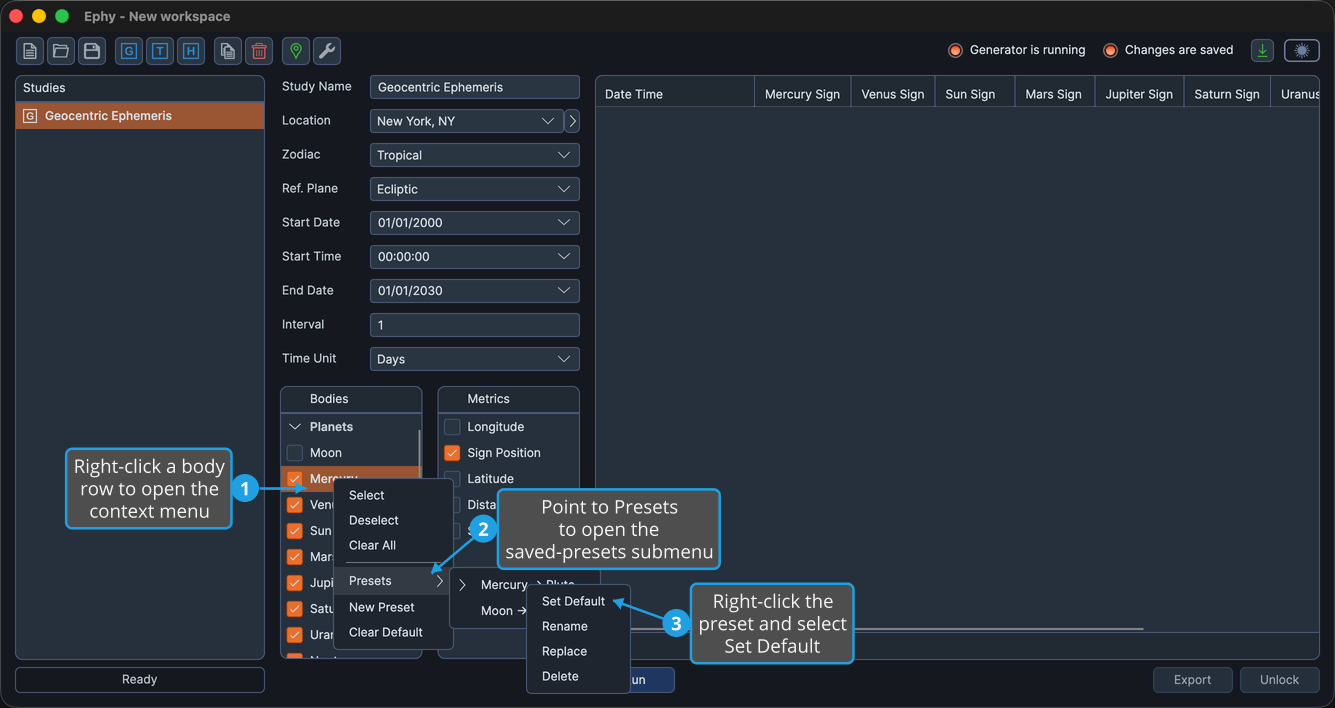Screen dimensions: 1335x708
Task: Click the G icon beside Geocentric Ephemeris
Action: (x=30, y=116)
